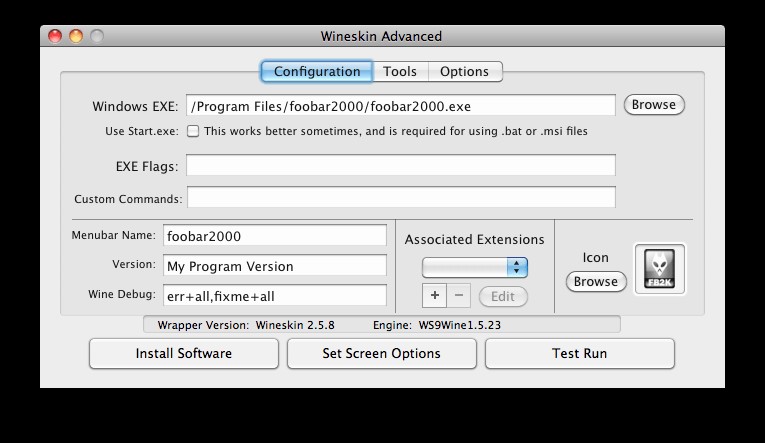This screenshot has height=443, width=765.
Task: Click into the Custom Commands field
Action: click(x=402, y=197)
